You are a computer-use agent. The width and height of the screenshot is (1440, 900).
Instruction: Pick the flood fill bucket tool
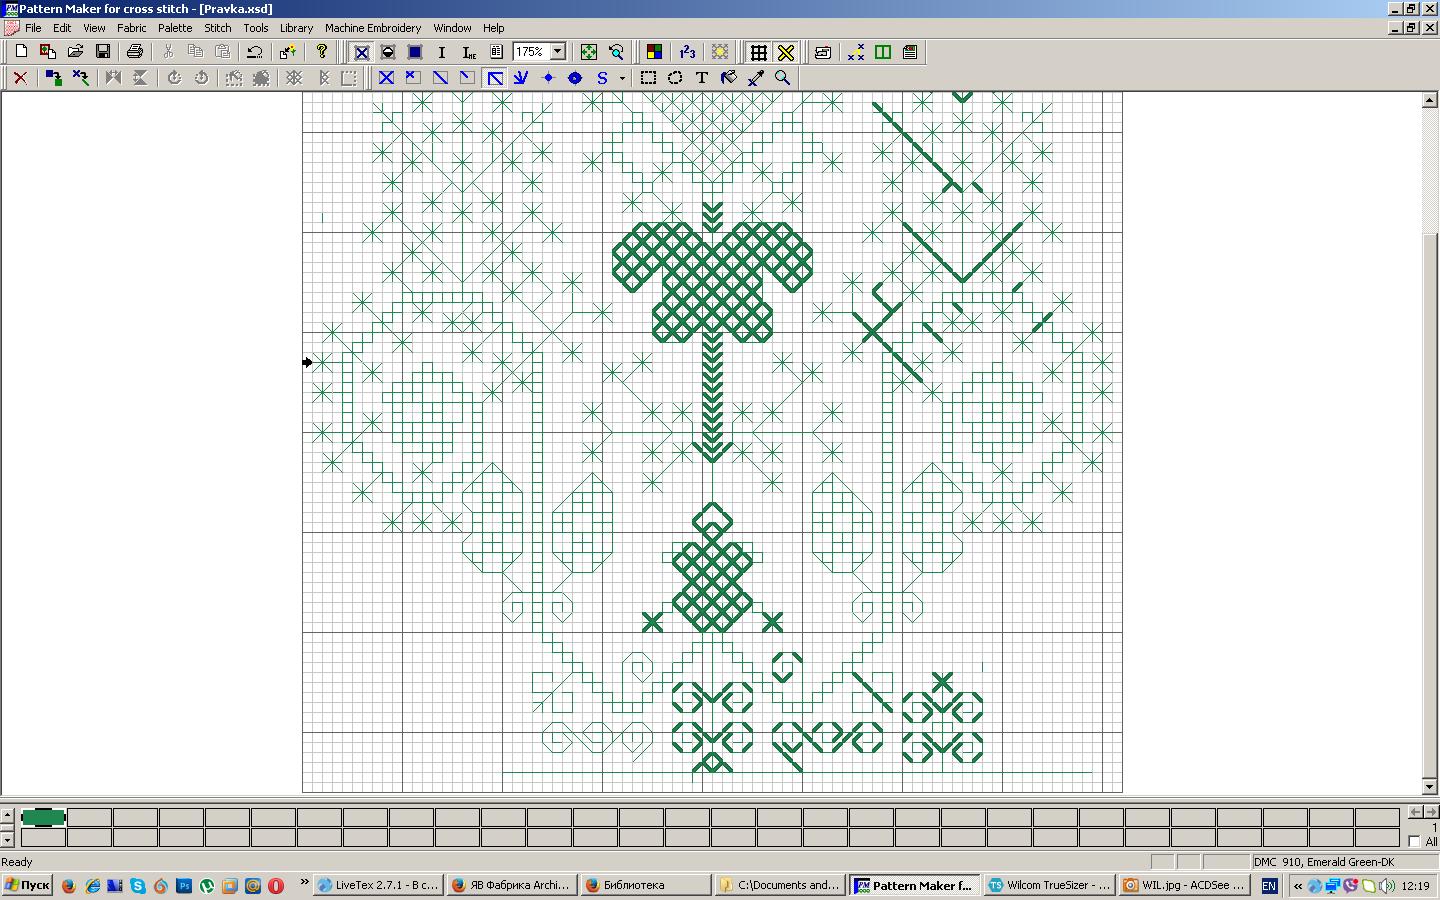(x=729, y=78)
